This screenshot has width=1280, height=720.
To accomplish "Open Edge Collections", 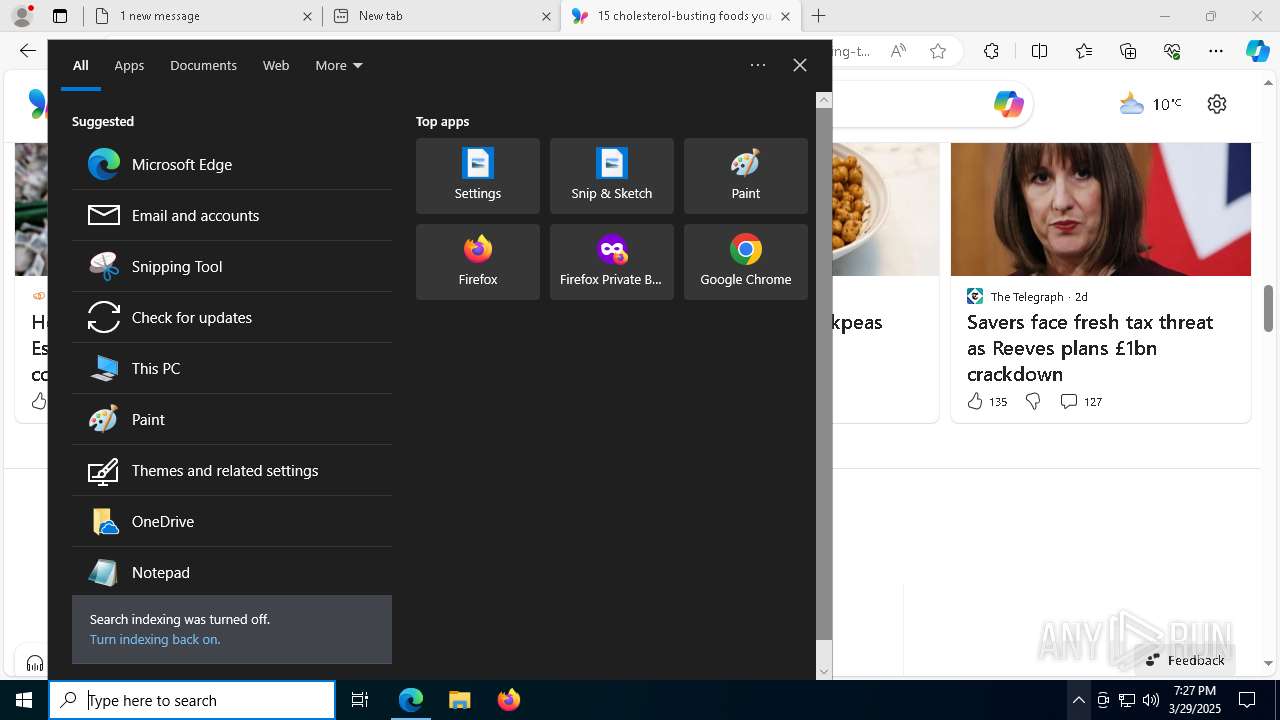I will tap(1128, 51).
